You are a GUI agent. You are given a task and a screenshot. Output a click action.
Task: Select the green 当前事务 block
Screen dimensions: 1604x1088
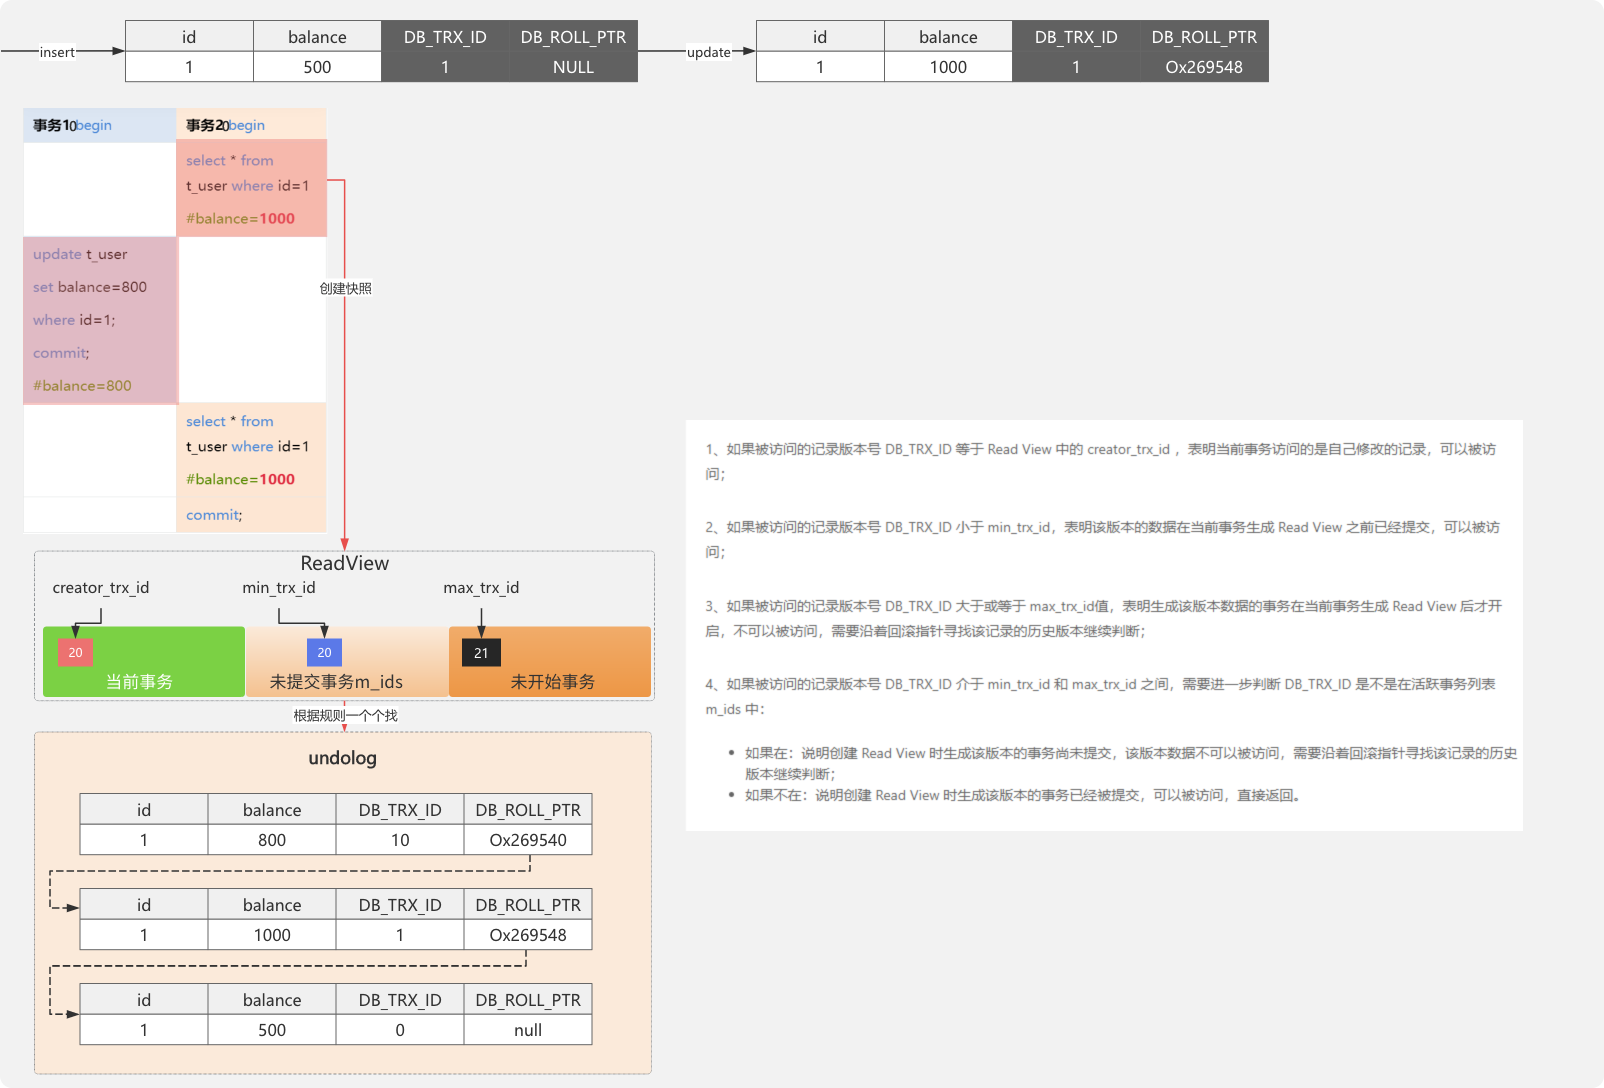click(x=144, y=661)
